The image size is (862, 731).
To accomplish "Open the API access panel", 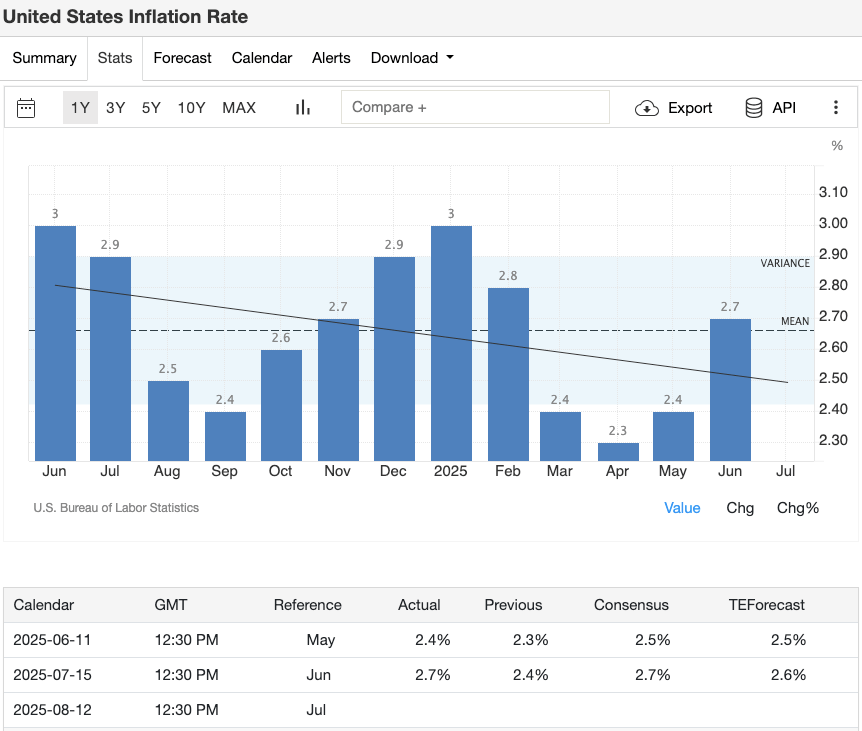I will click(768, 107).
